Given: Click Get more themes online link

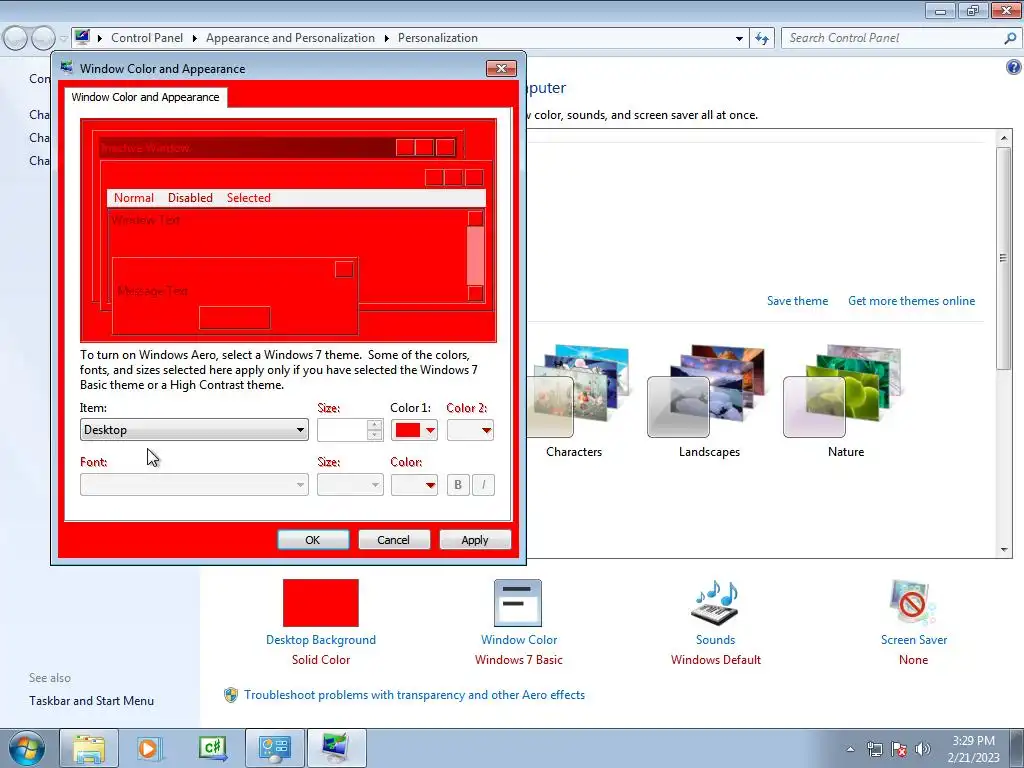Looking at the screenshot, I should (x=912, y=301).
